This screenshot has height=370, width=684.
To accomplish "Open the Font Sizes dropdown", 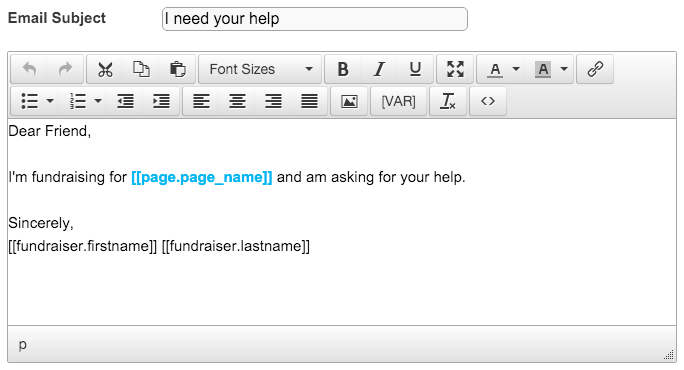I will 260,69.
